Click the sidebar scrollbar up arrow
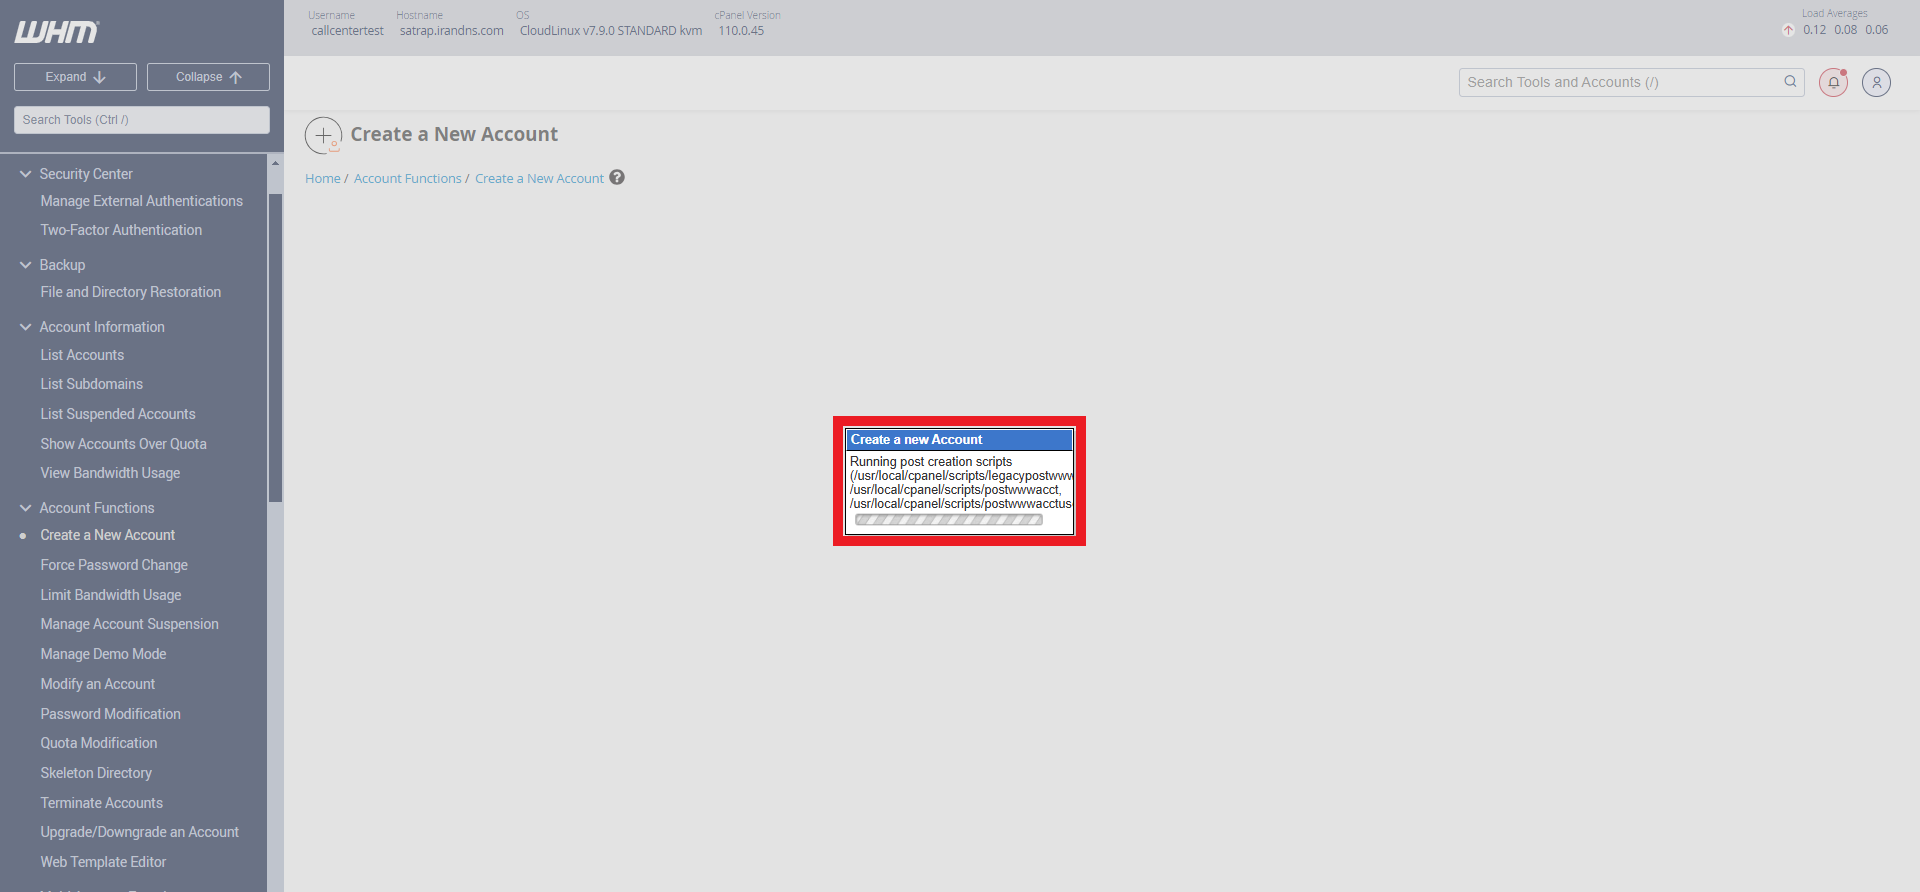This screenshot has width=1920, height=892. coord(275,163)
